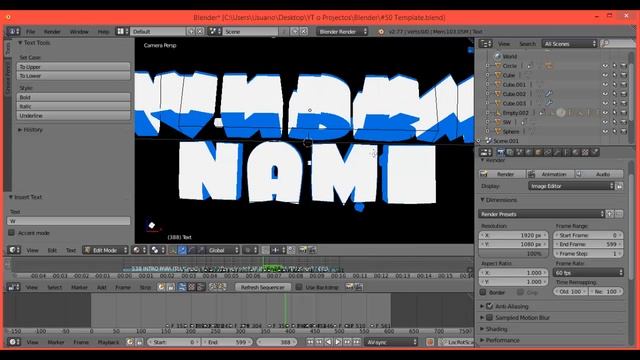The image size is (640, 360).
Task: Click the Audio render button
Action: point(599,174)
